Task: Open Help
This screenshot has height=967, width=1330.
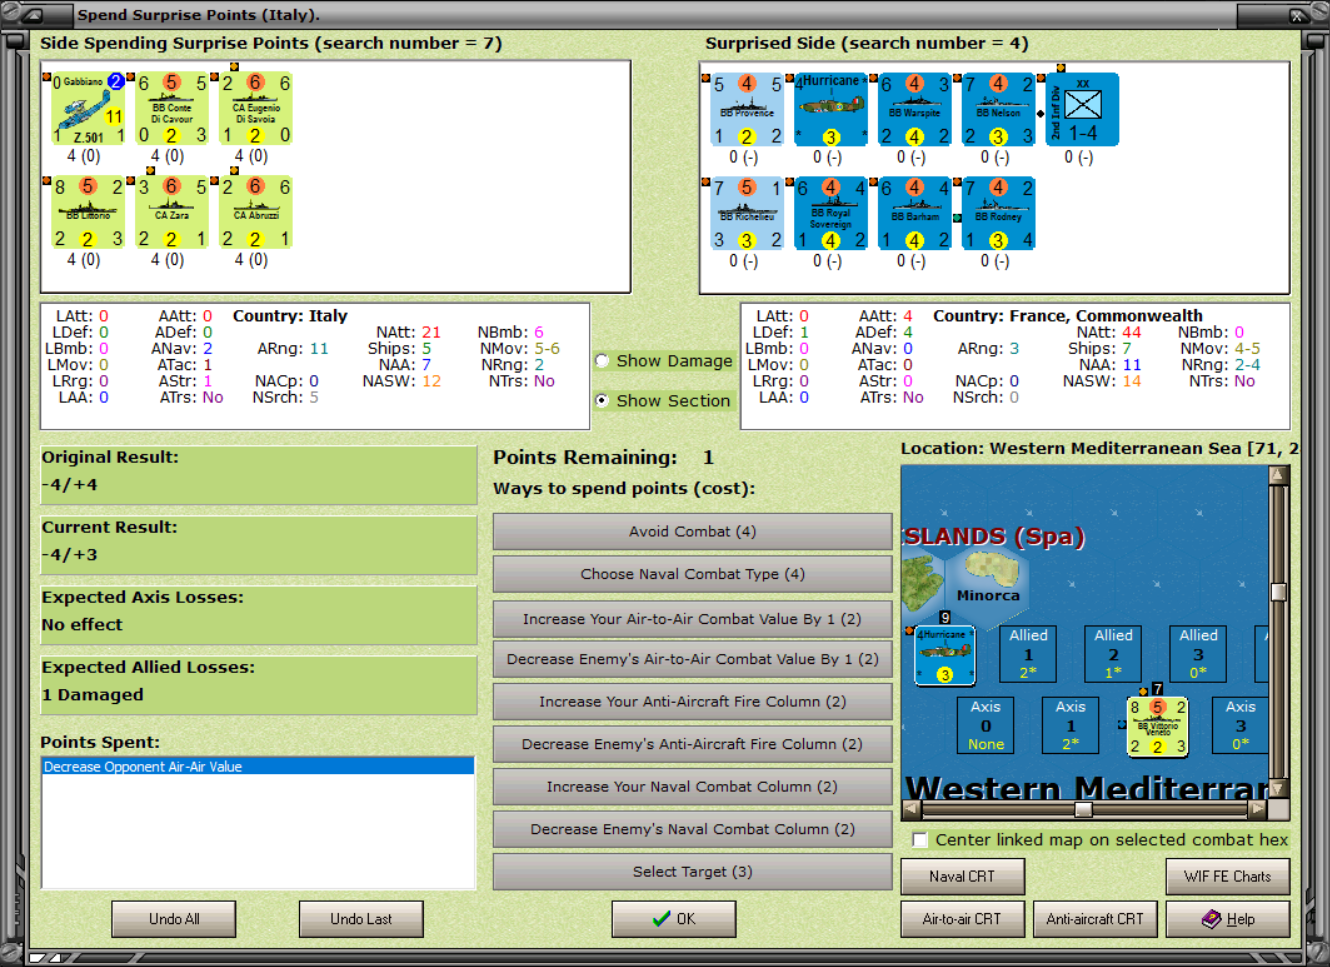Action: [1228, 919]
